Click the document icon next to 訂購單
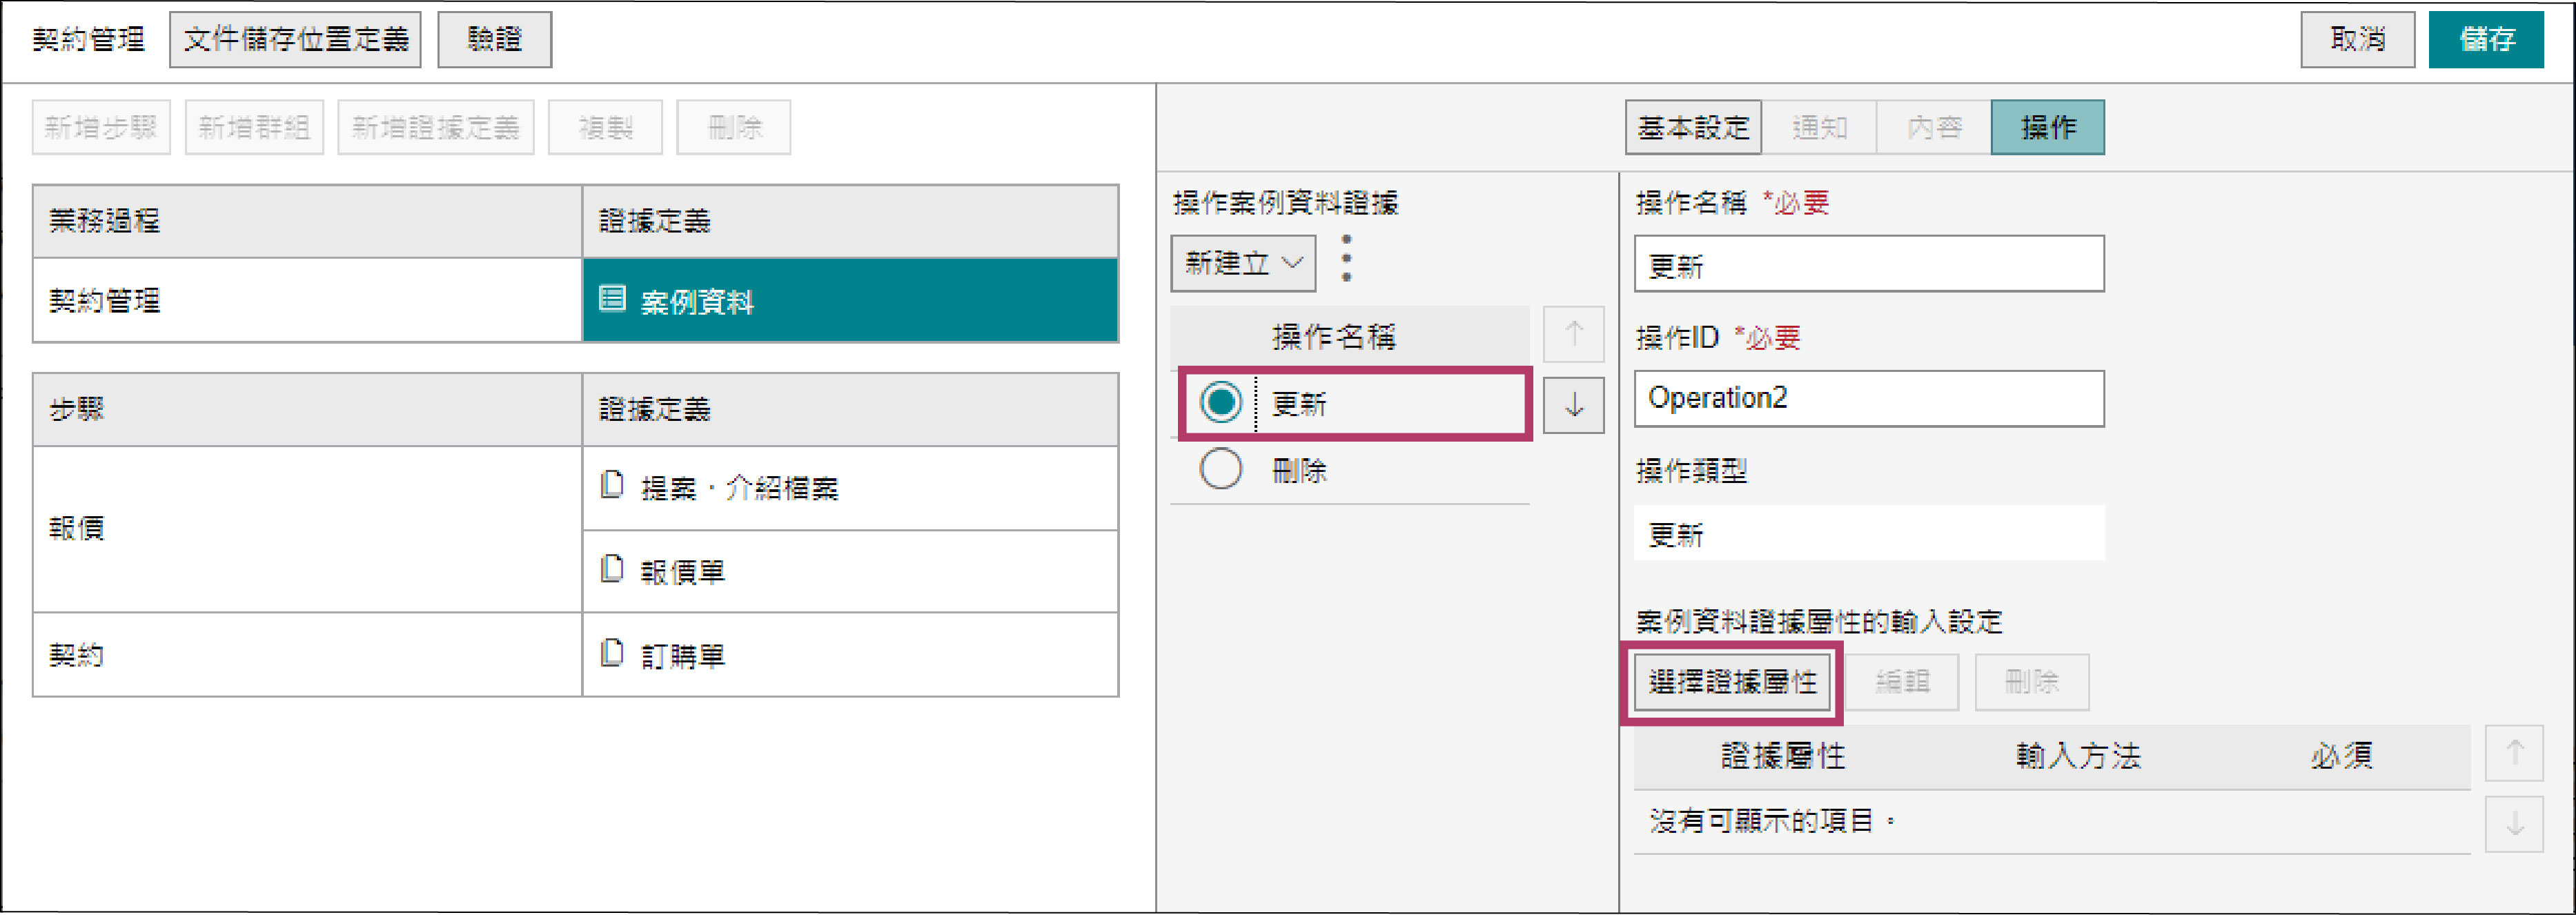Image resolution: width=2576 pixels, height=915 pixels. coord(611,654)
